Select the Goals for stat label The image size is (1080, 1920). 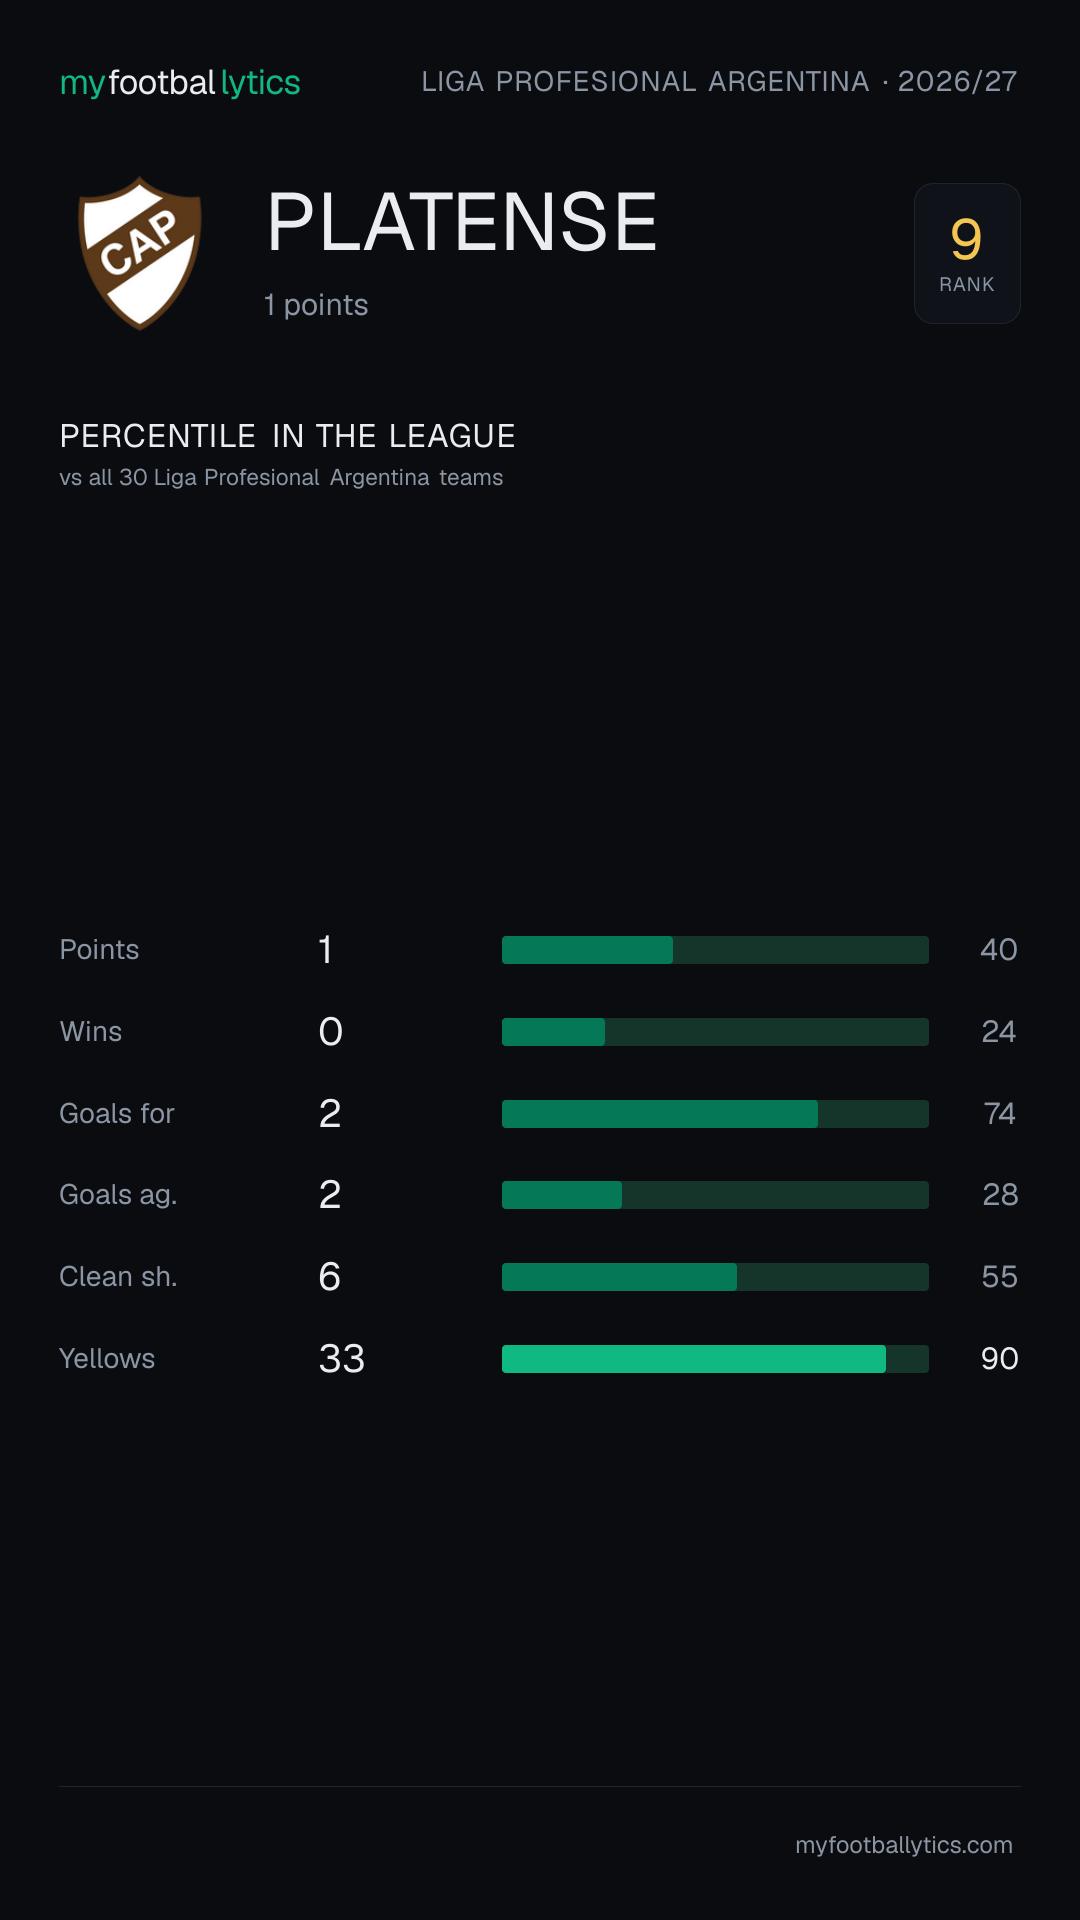[117, 1114]
